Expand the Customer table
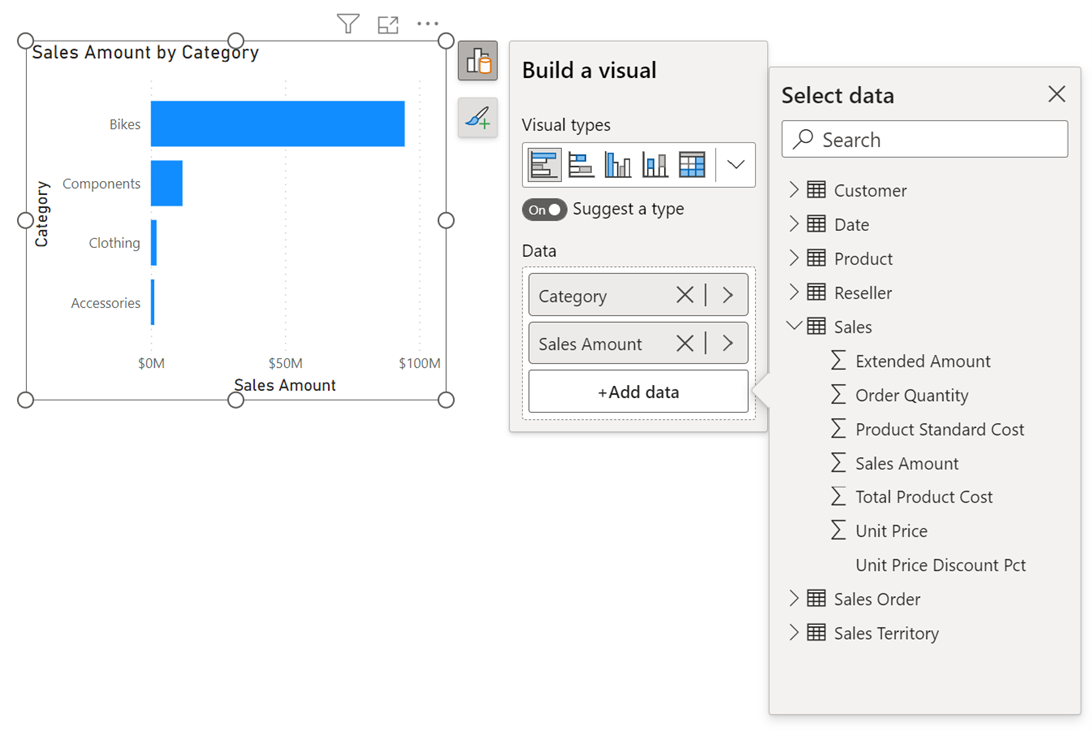Viewport: 1092px width, 732px height. pyautogui.click(x=794, y=190)
